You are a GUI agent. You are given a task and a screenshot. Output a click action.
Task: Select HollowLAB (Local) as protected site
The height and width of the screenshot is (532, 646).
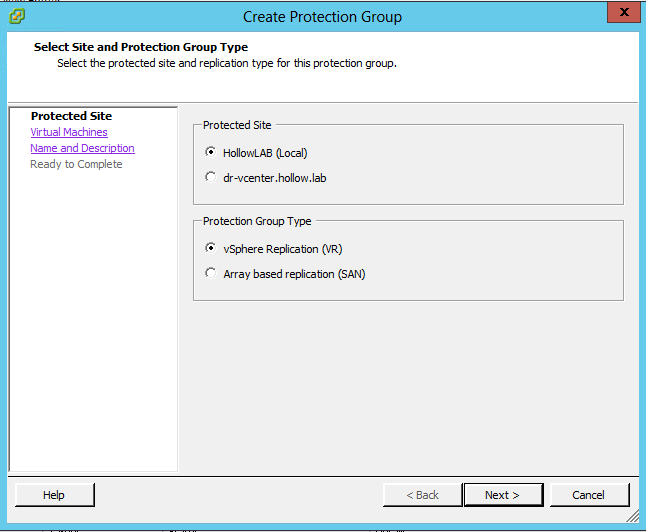pos(210,153)
